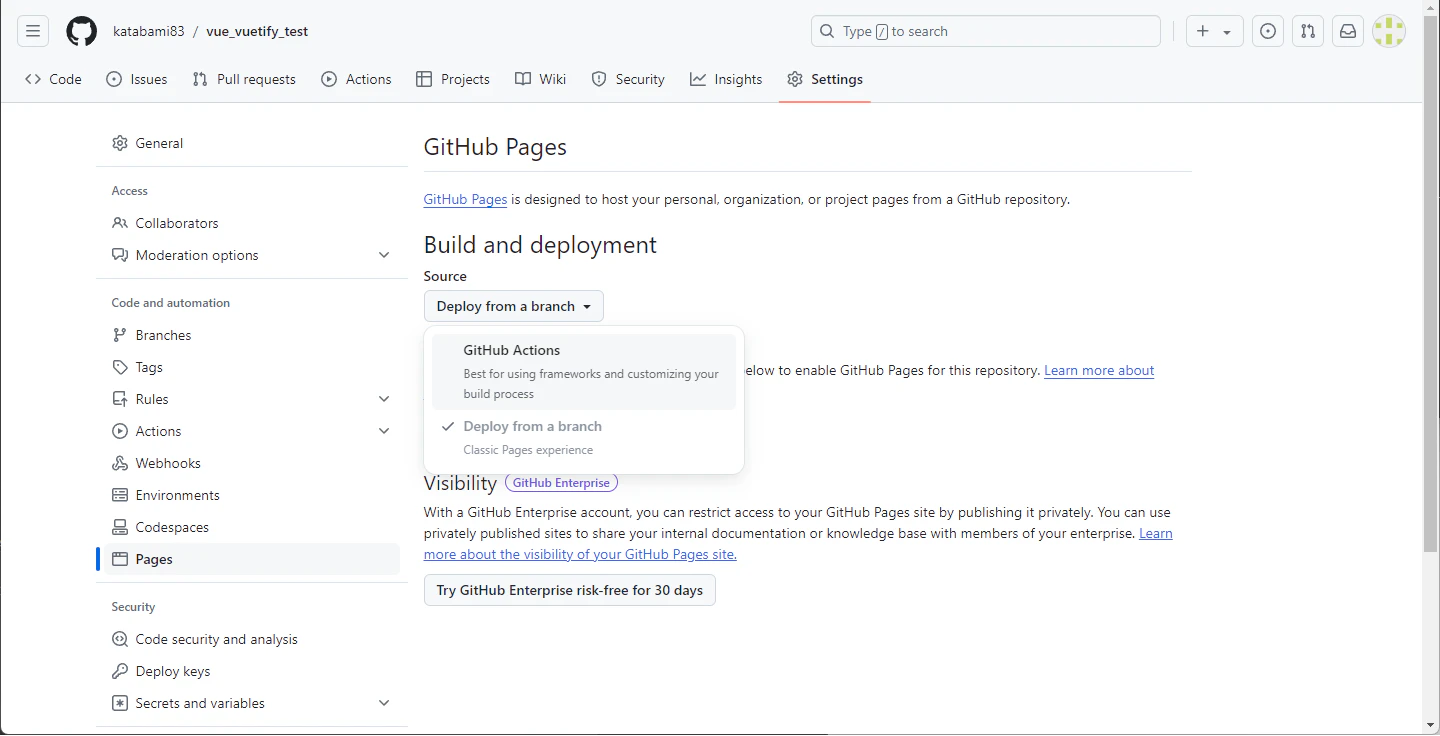
Task: Open the Code tab
Action: pyautogui.click(x=54, y=79)
